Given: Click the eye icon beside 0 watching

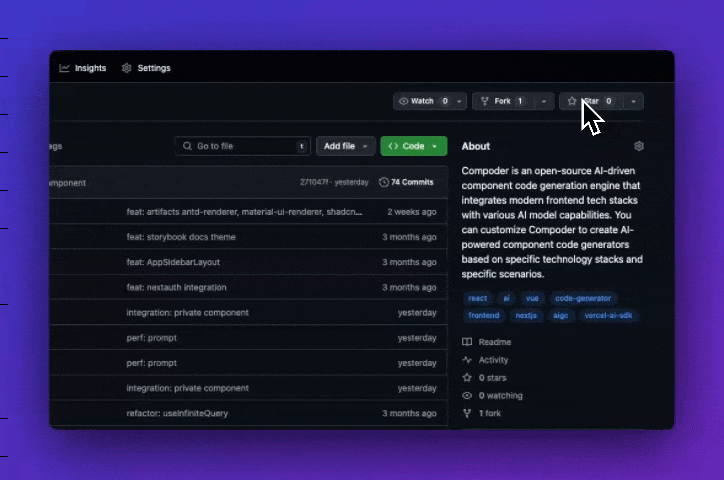Looking at the screenshot, I should click(467, 396).
